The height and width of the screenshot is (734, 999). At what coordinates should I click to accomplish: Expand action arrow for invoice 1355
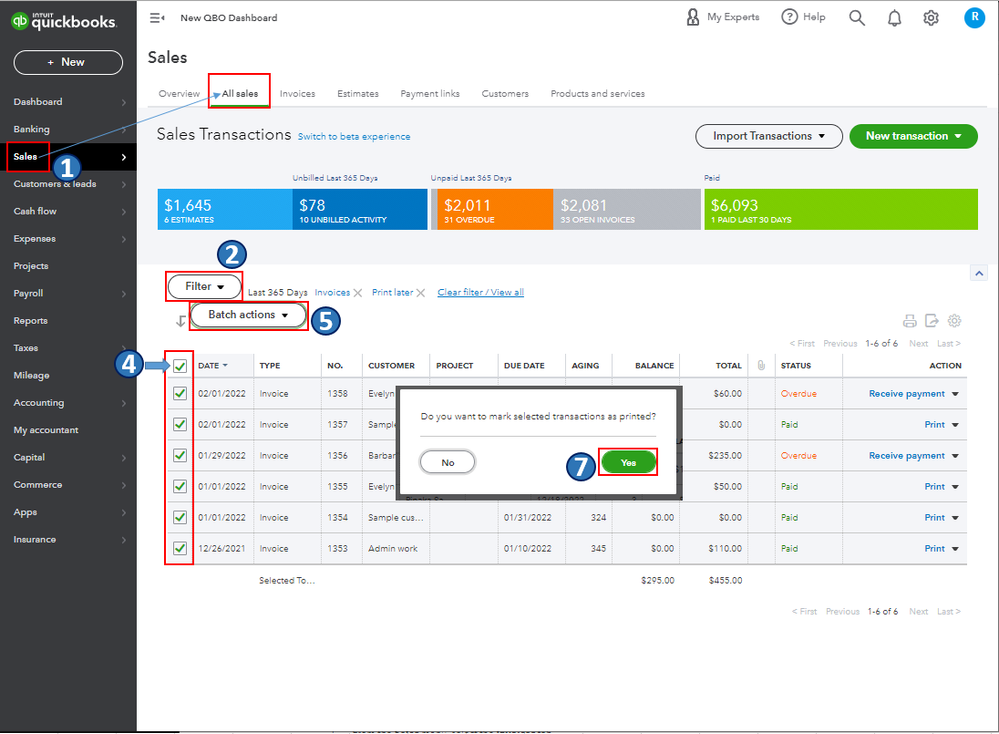coord(955,487)
